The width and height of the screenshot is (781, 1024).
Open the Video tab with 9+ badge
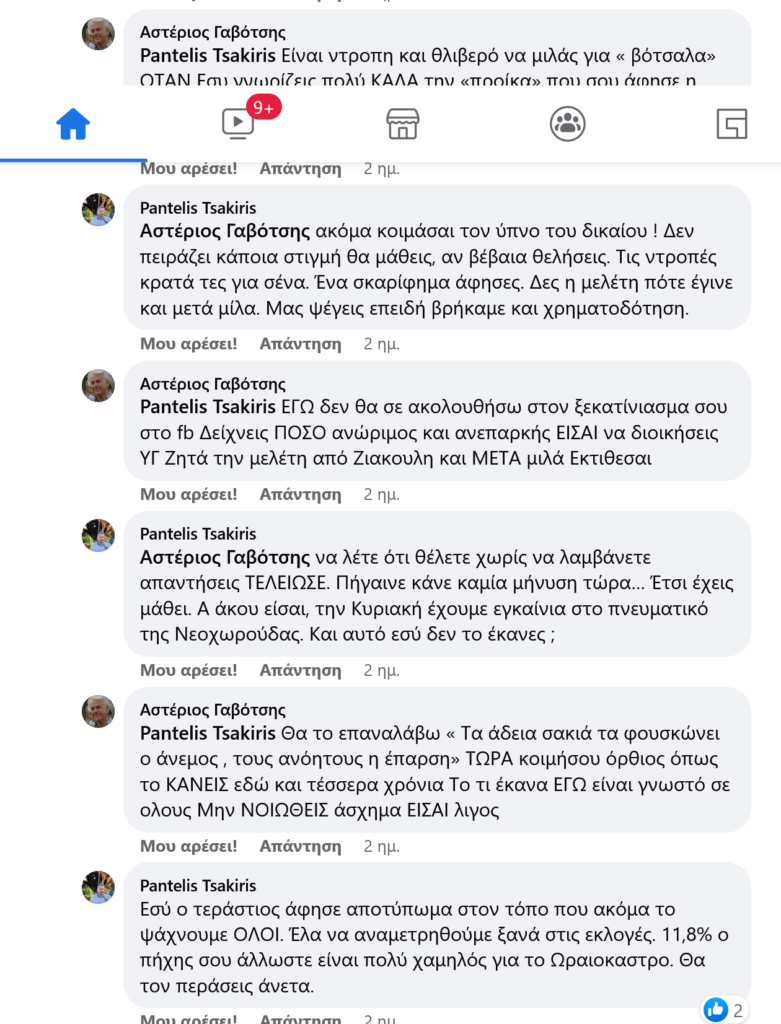238,124
